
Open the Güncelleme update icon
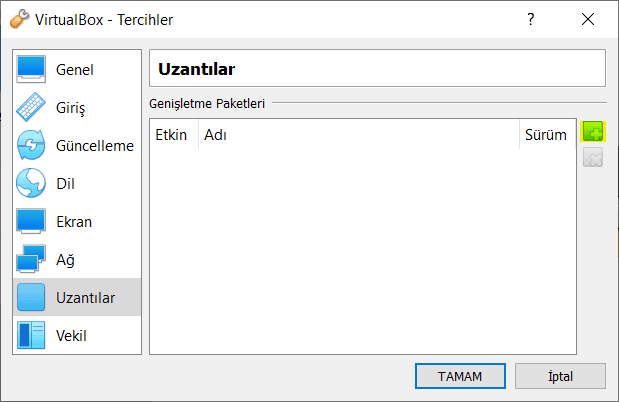click(x=31, y=146)
